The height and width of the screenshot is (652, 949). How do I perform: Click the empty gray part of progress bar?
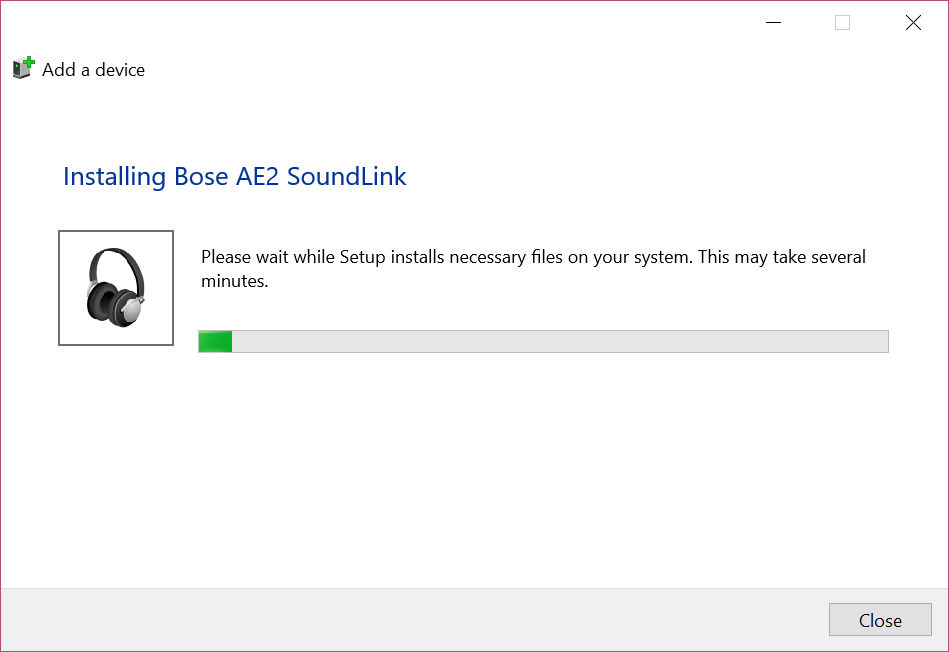[x=560, y=342]
